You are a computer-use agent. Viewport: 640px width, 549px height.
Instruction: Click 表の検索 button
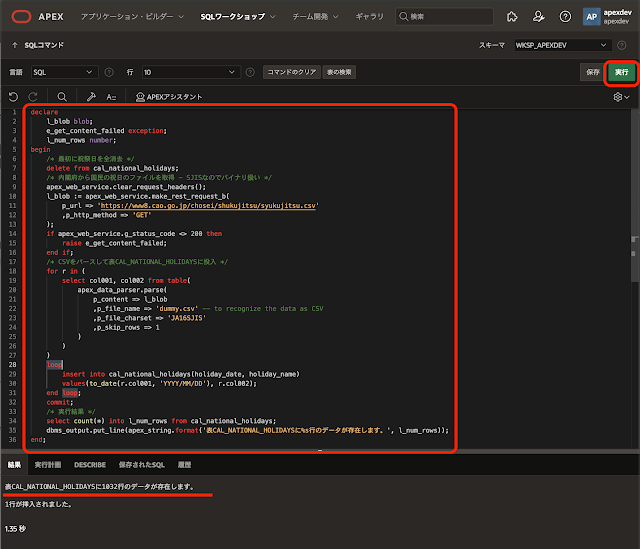pos(339,72)
